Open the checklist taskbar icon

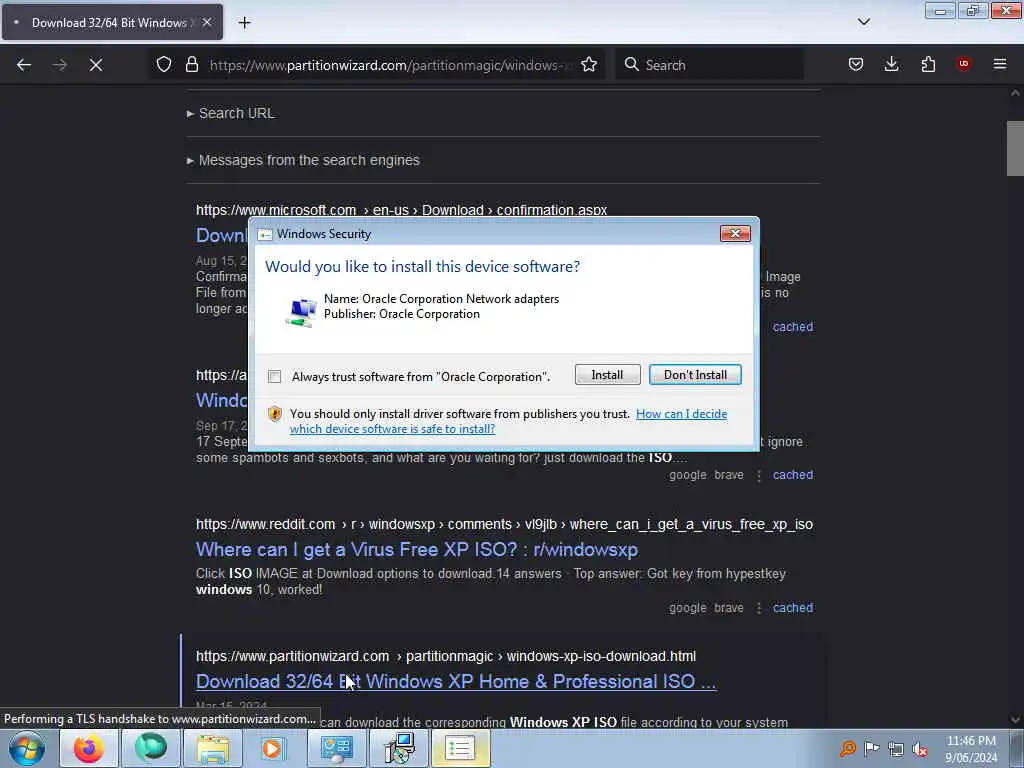pos(460,748)
